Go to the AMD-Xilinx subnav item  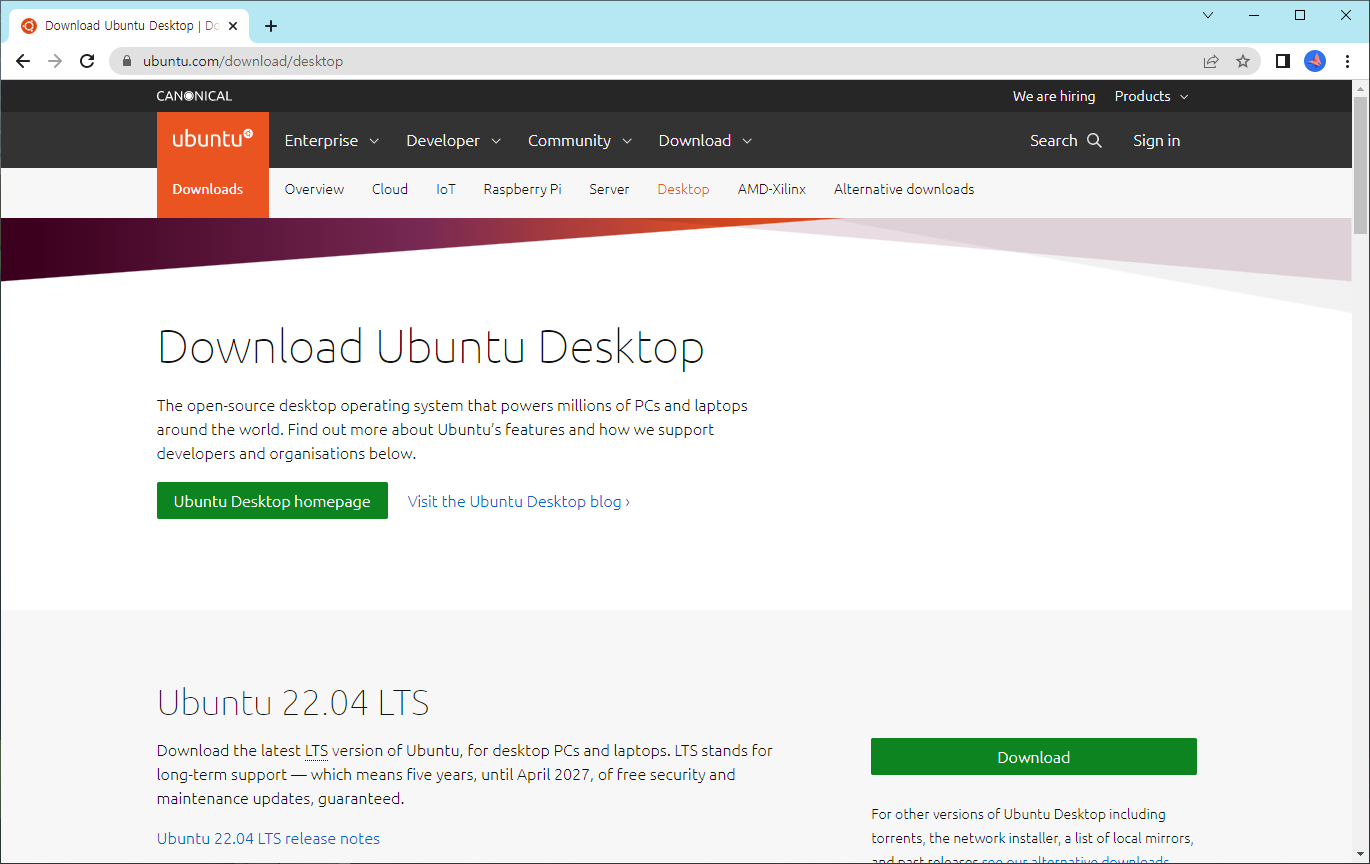point(772,189)
